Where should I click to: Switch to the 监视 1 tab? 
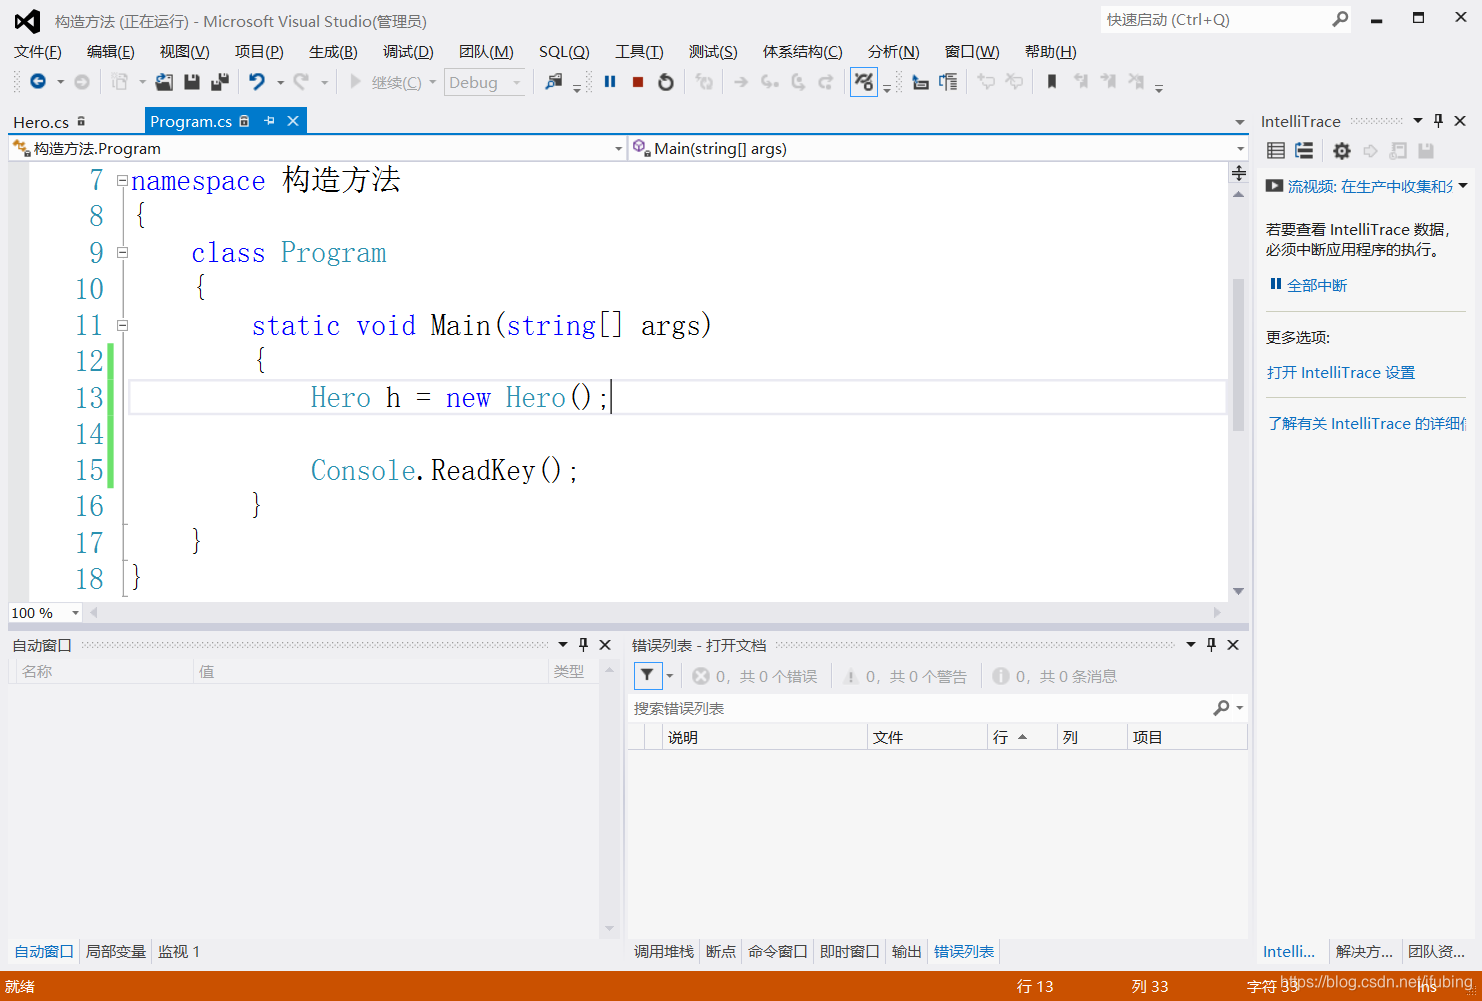(179, 952)
